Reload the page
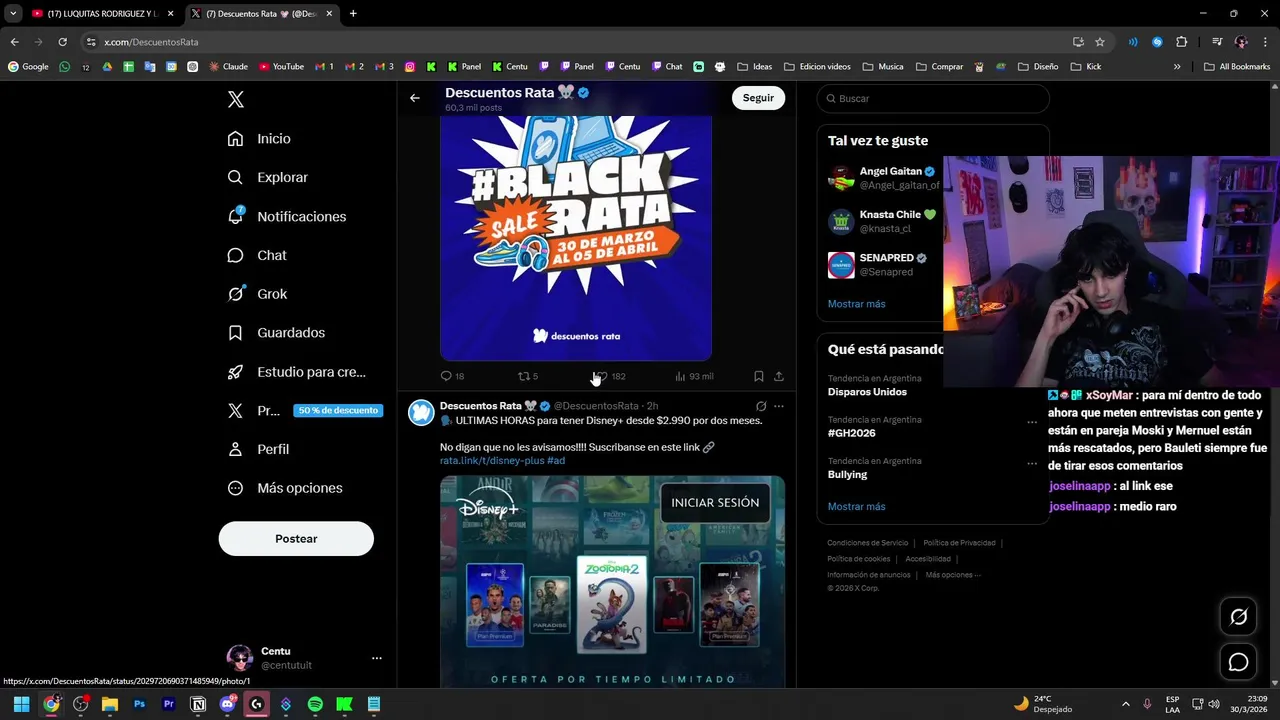The image size is (1280, 720). tap(62, 42)
